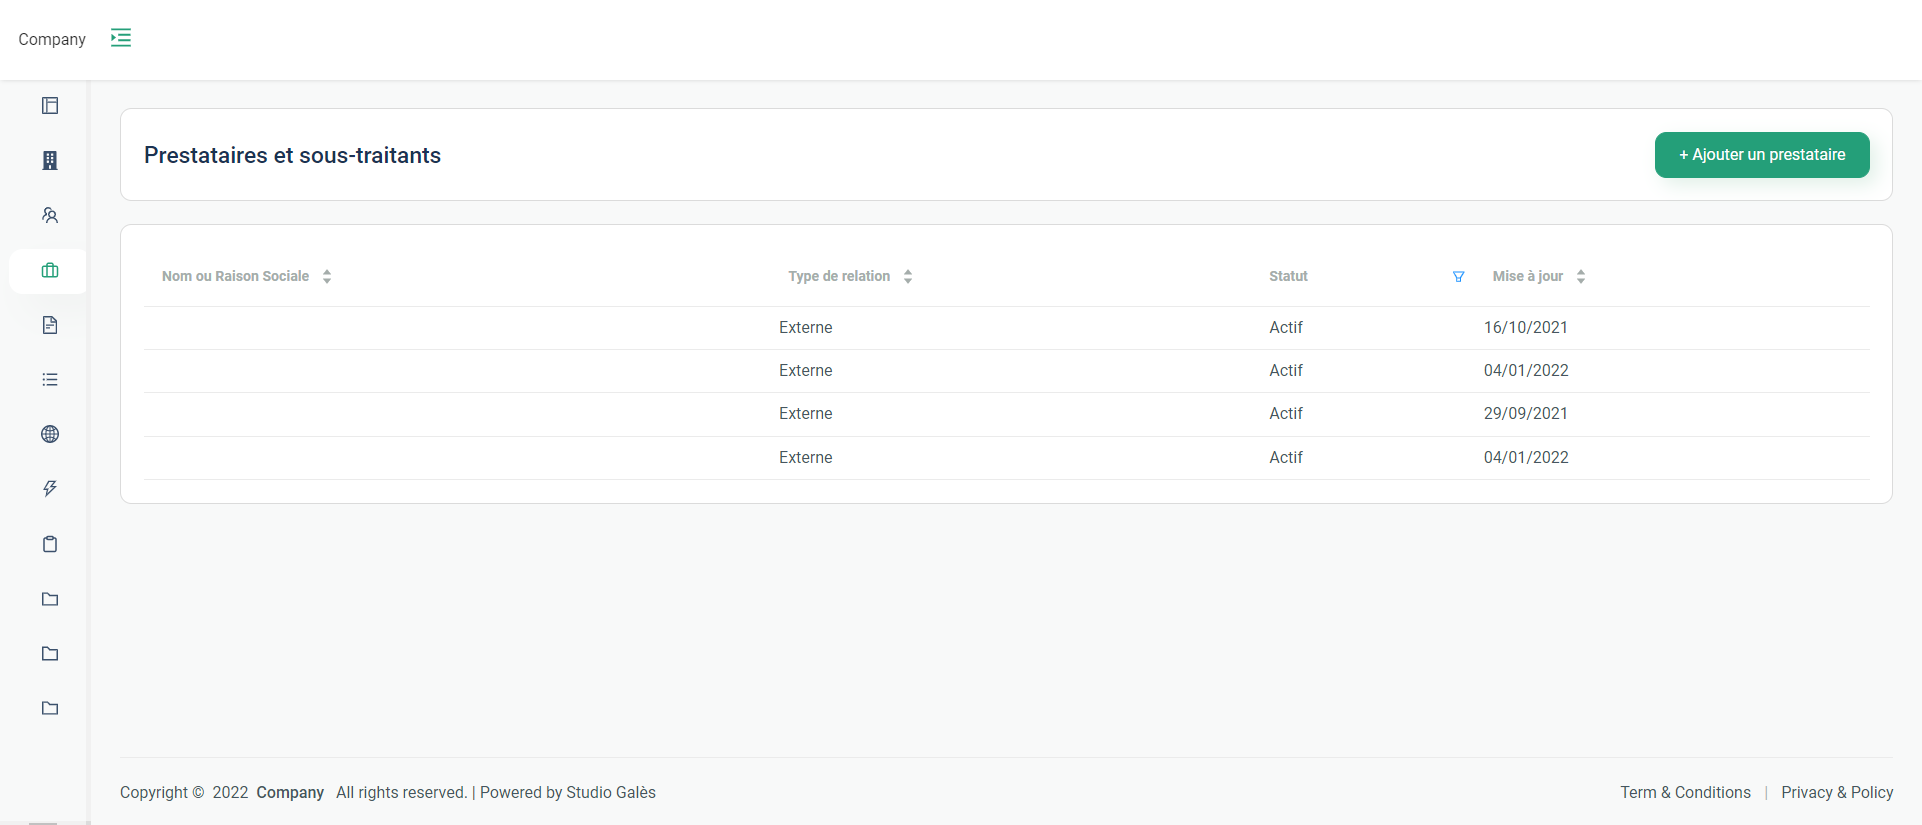Open the document page icon in sidebar

click(50, 325)
